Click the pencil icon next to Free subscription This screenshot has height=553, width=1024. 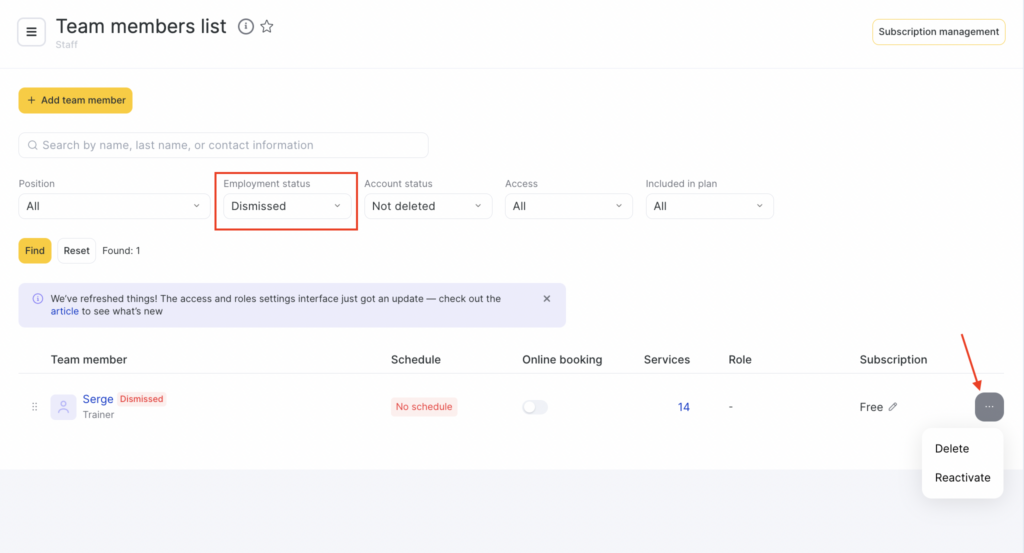[893, 407]
